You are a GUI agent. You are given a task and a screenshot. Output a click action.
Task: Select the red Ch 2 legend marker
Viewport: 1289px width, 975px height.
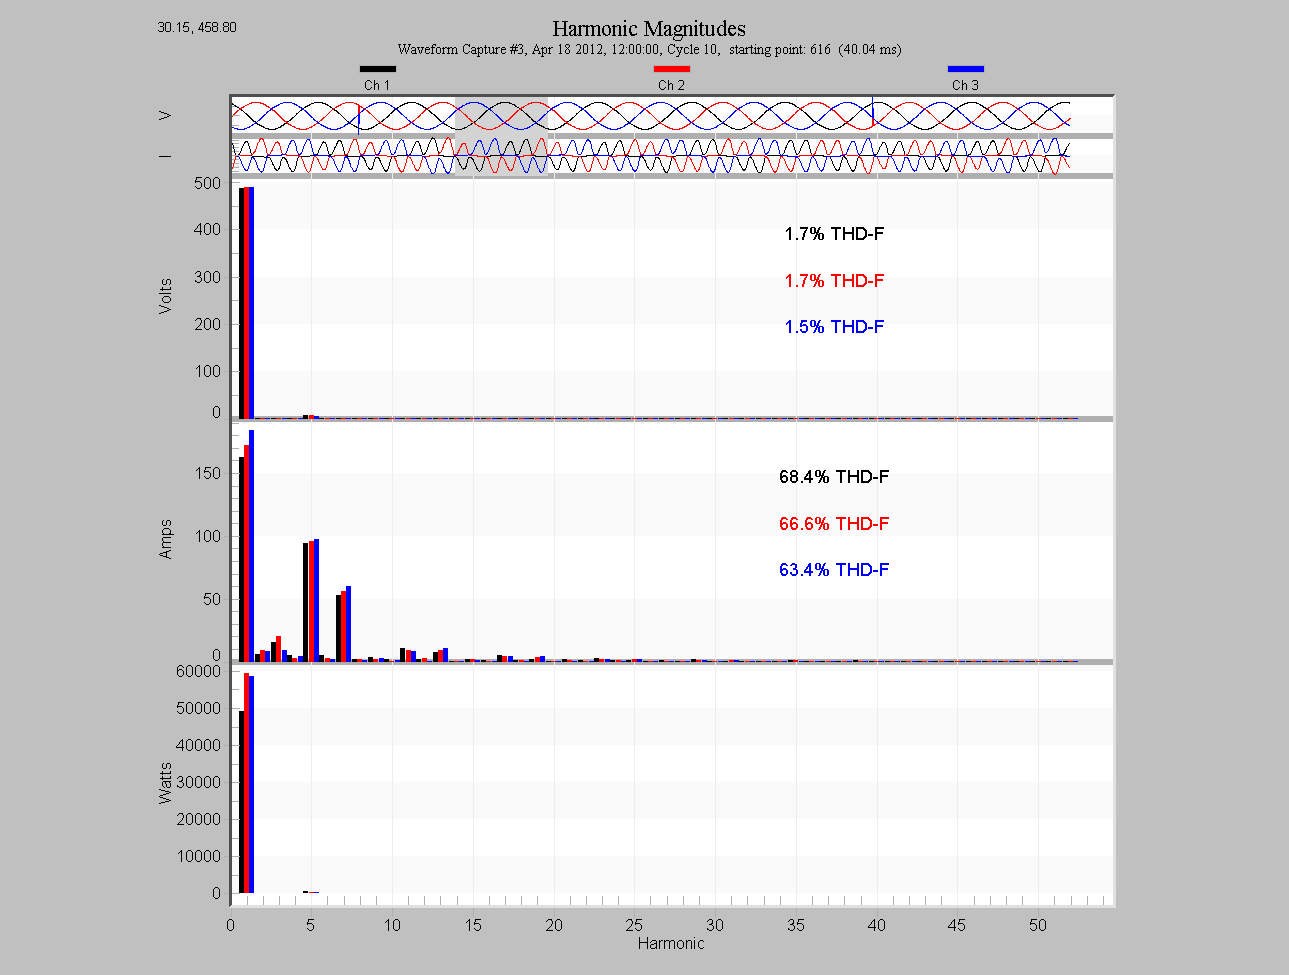pyautogui.click(x=671, y=69)
